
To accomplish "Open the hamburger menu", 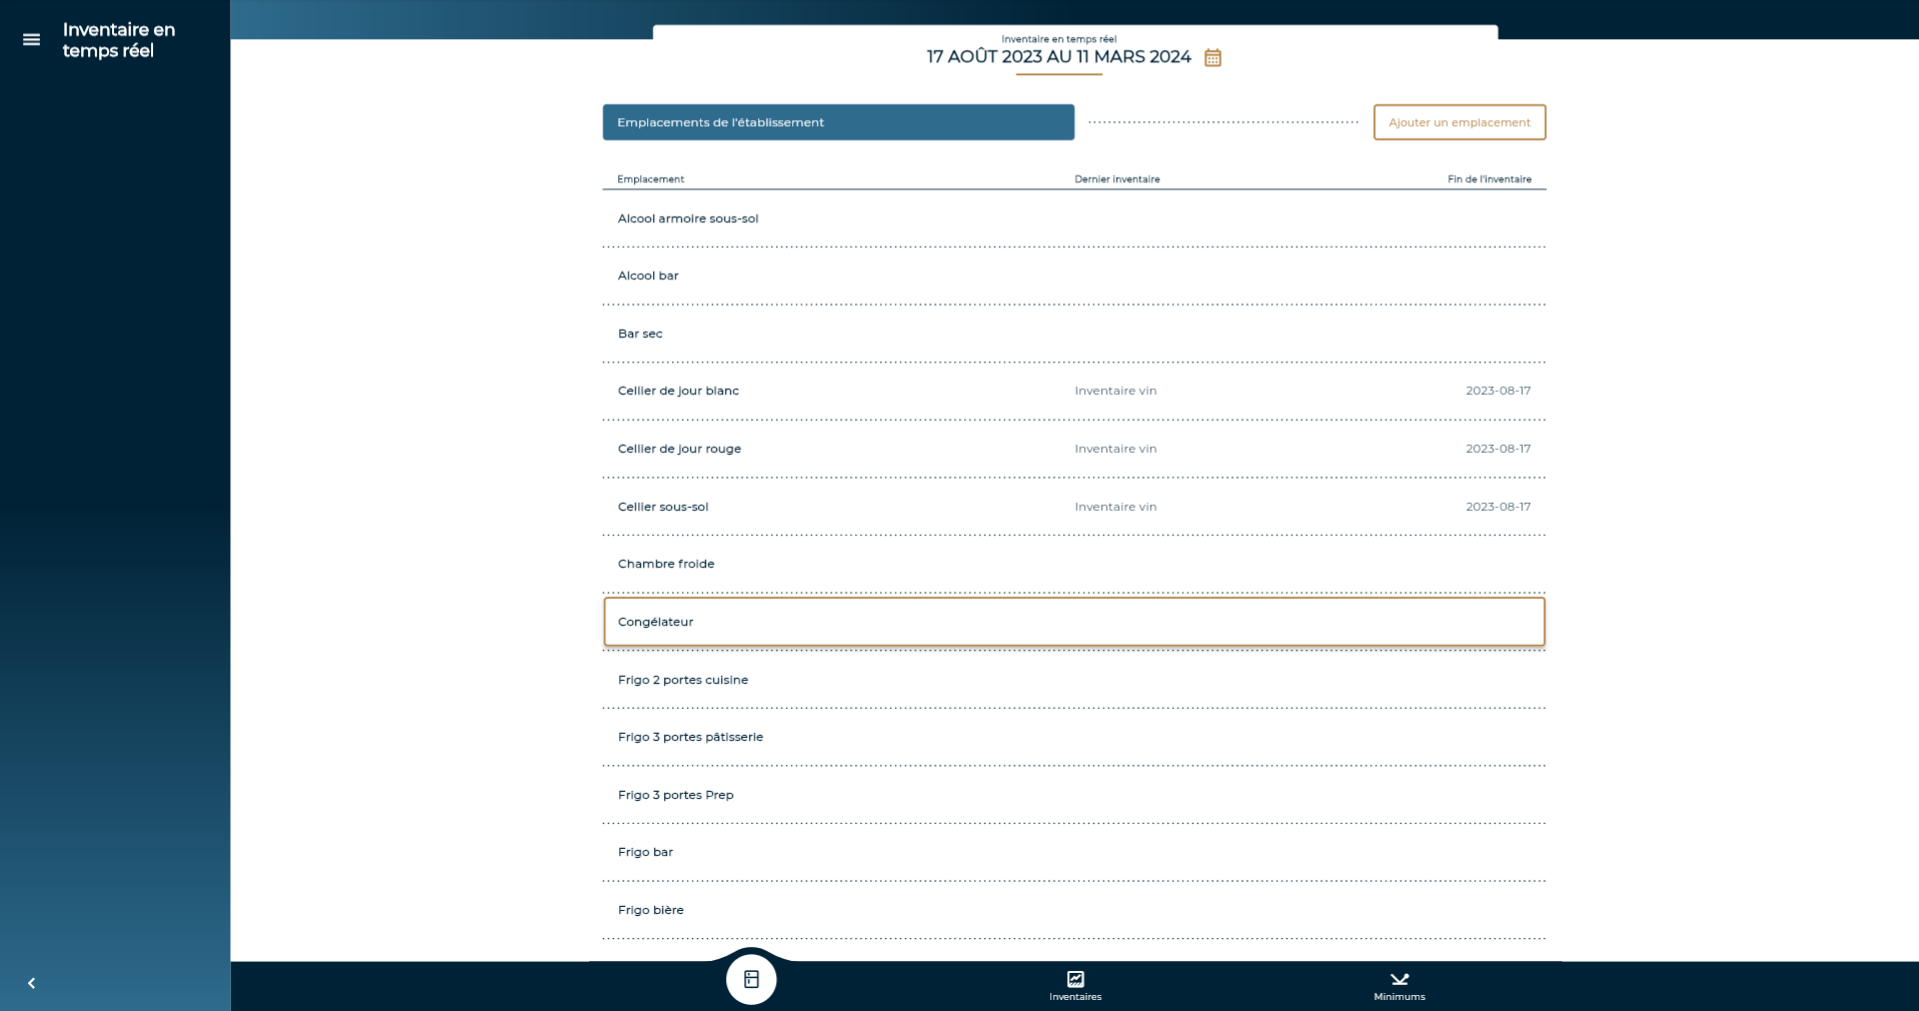I will pyautogui.click(x=31, y=40).
